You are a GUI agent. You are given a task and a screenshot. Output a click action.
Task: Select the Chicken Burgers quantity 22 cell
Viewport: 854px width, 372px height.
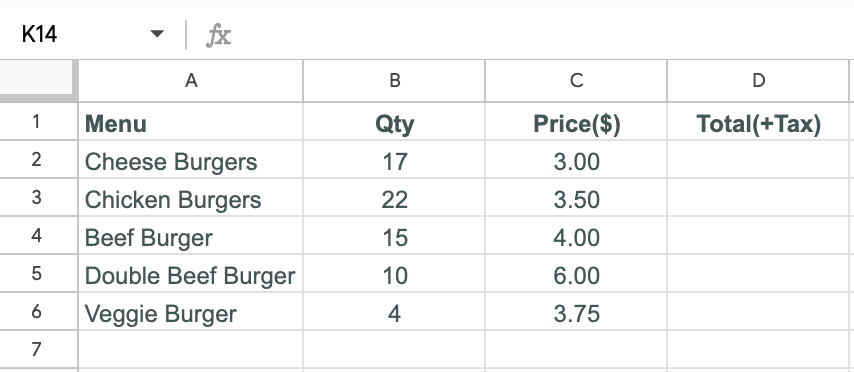coord(394,198)
